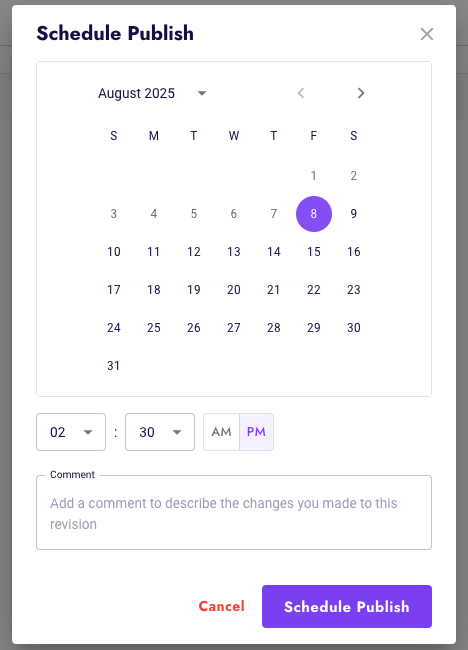Pick August 9 on the calendar
The height and width of the screenshot is (650, 468).
tap(354, 214)
